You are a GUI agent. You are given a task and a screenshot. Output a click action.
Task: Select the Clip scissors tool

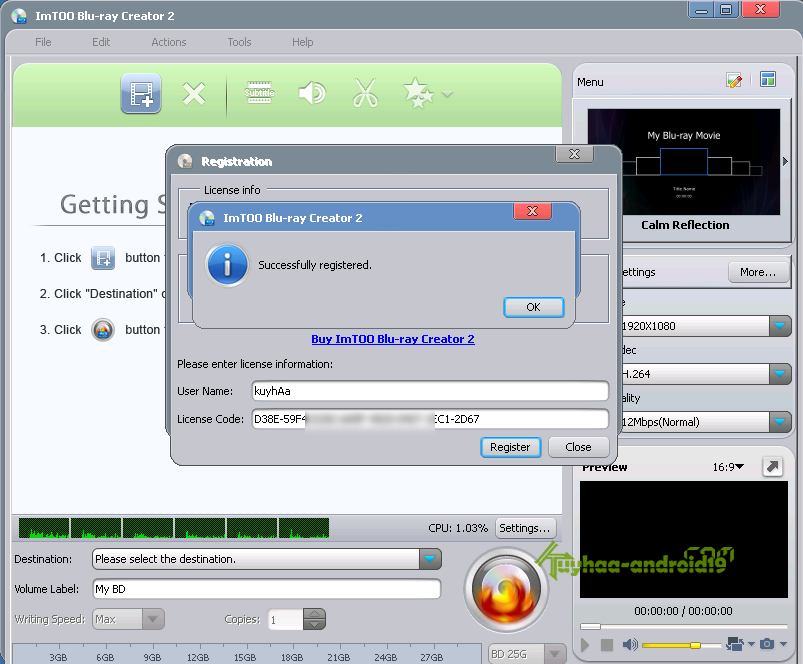(x=365, y=93)
